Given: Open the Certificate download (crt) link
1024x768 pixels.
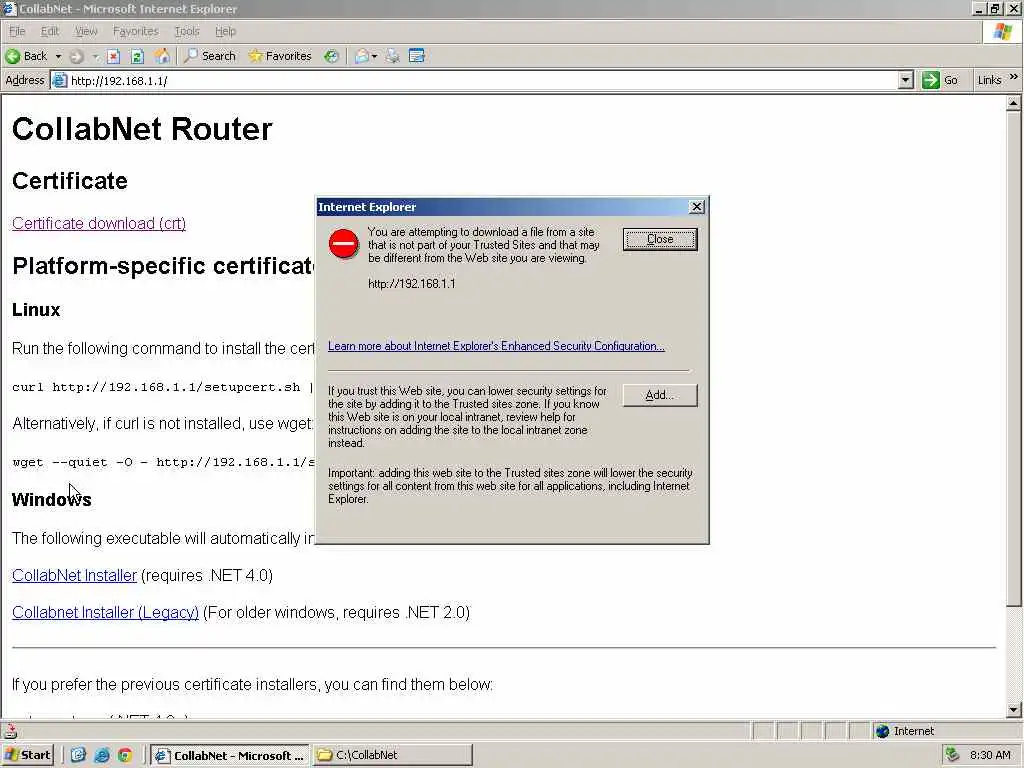Looking at the screenshot, I should pos(99,223).
